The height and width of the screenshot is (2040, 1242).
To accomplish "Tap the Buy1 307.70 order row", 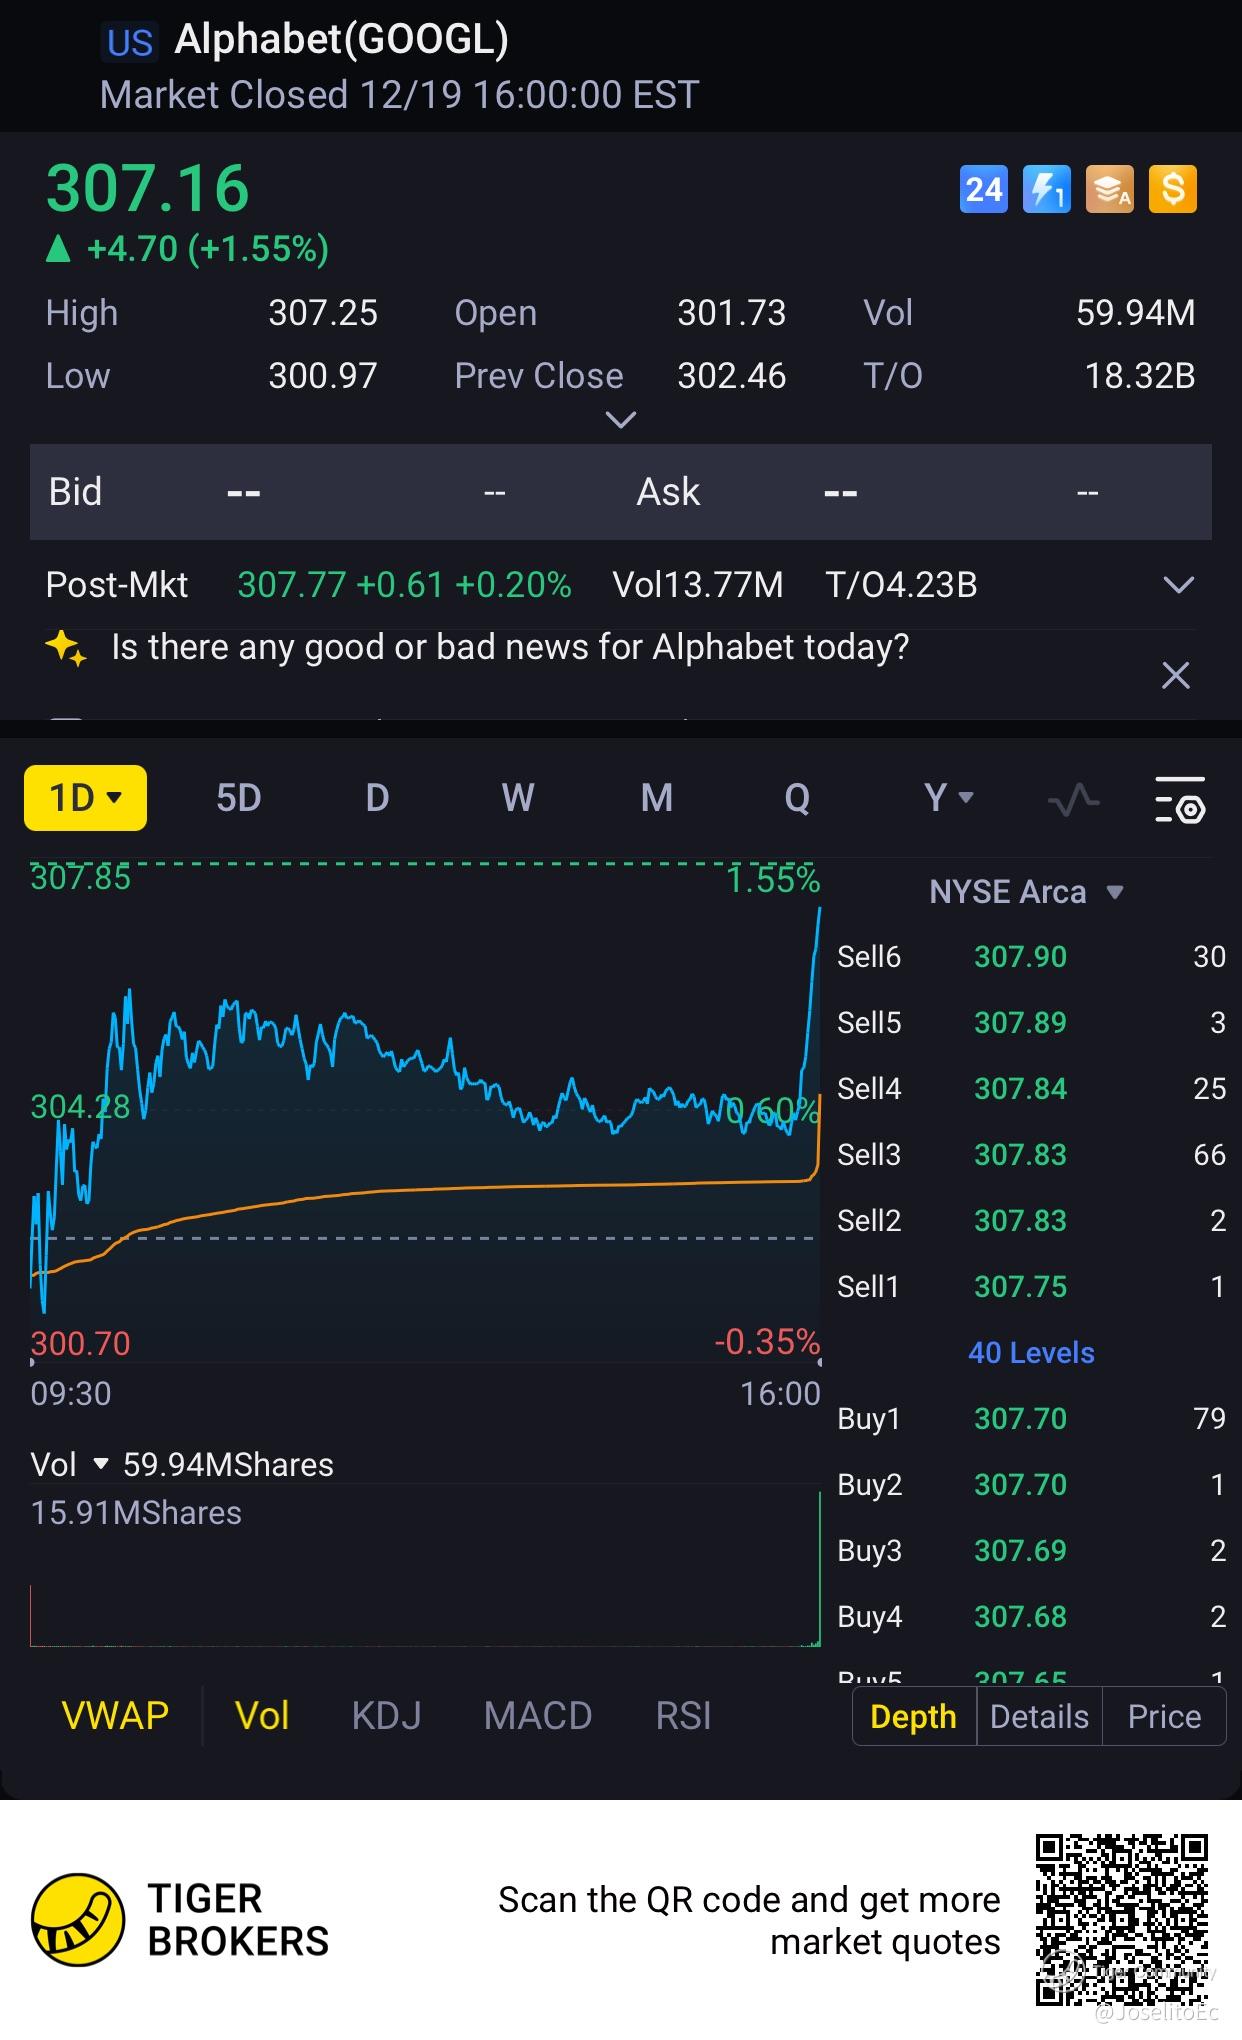I will pyautogui.click(x=1031, y=1419).
